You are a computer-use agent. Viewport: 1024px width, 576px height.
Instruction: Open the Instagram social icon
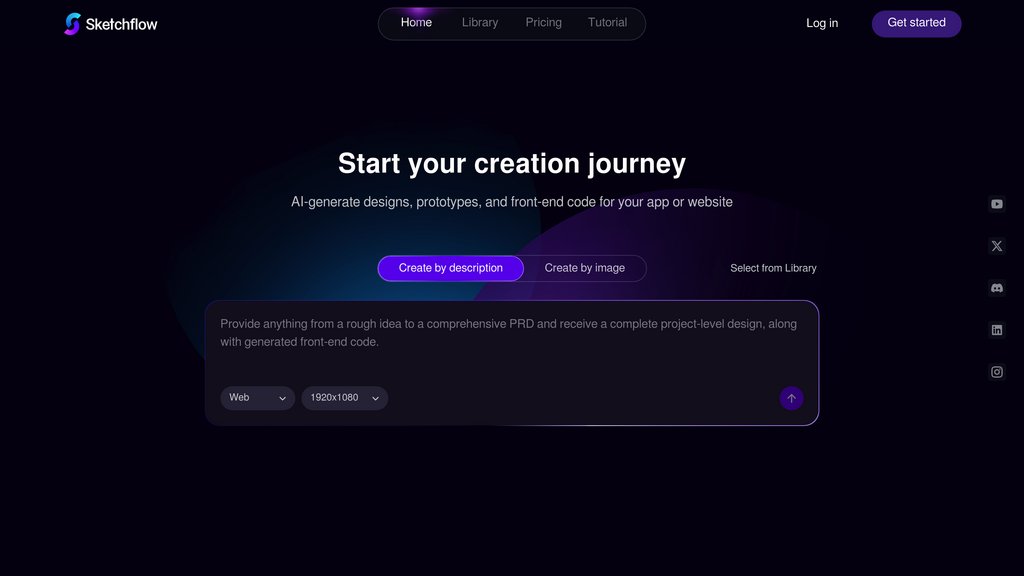(997, 372)
